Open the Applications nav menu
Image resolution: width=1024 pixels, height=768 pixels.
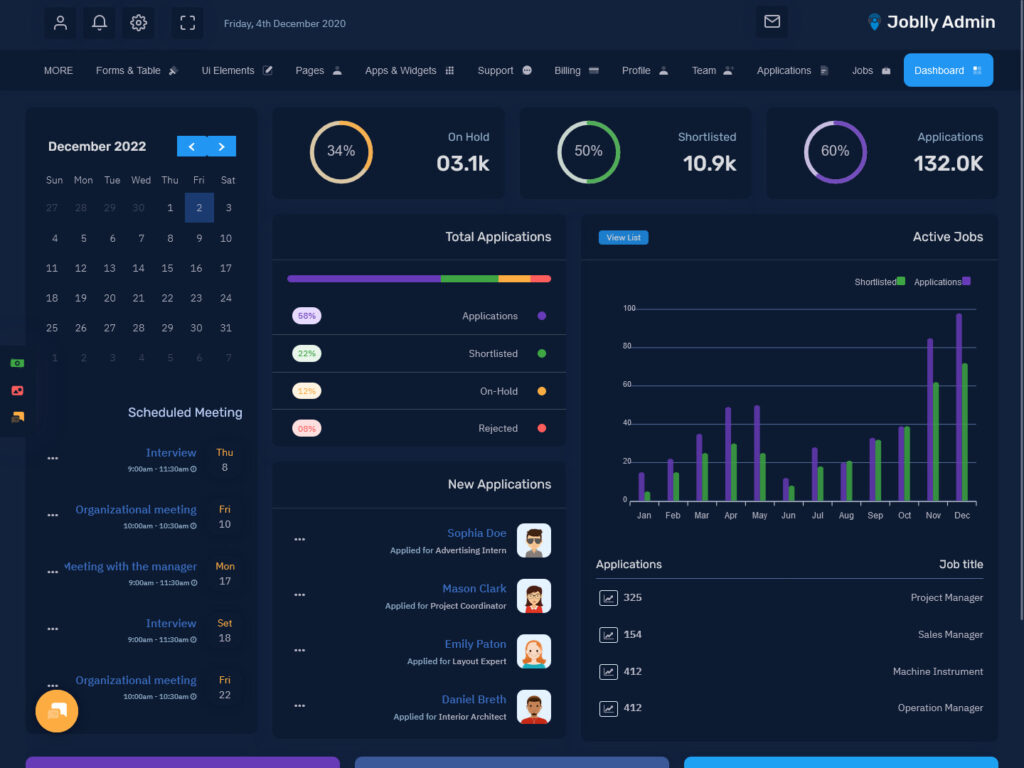pos(793,71)
